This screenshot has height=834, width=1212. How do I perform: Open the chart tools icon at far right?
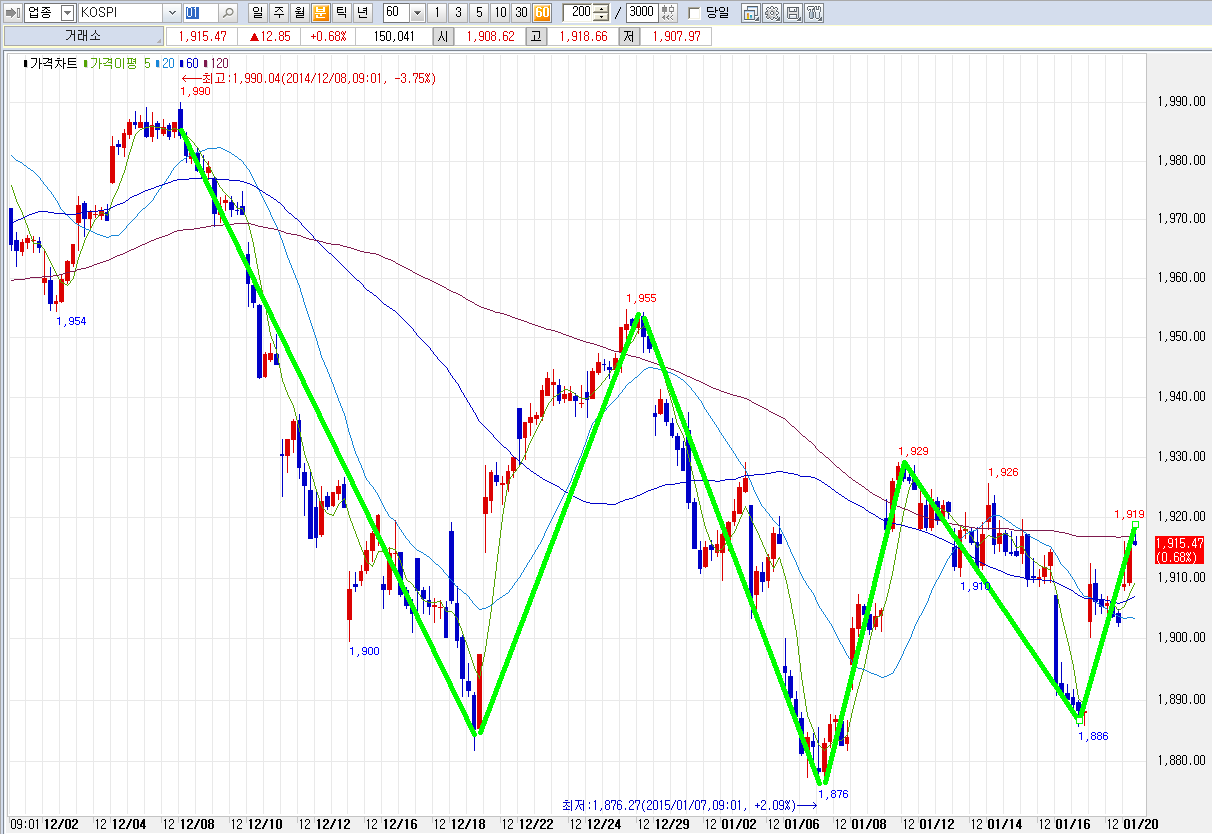(814, 13)
